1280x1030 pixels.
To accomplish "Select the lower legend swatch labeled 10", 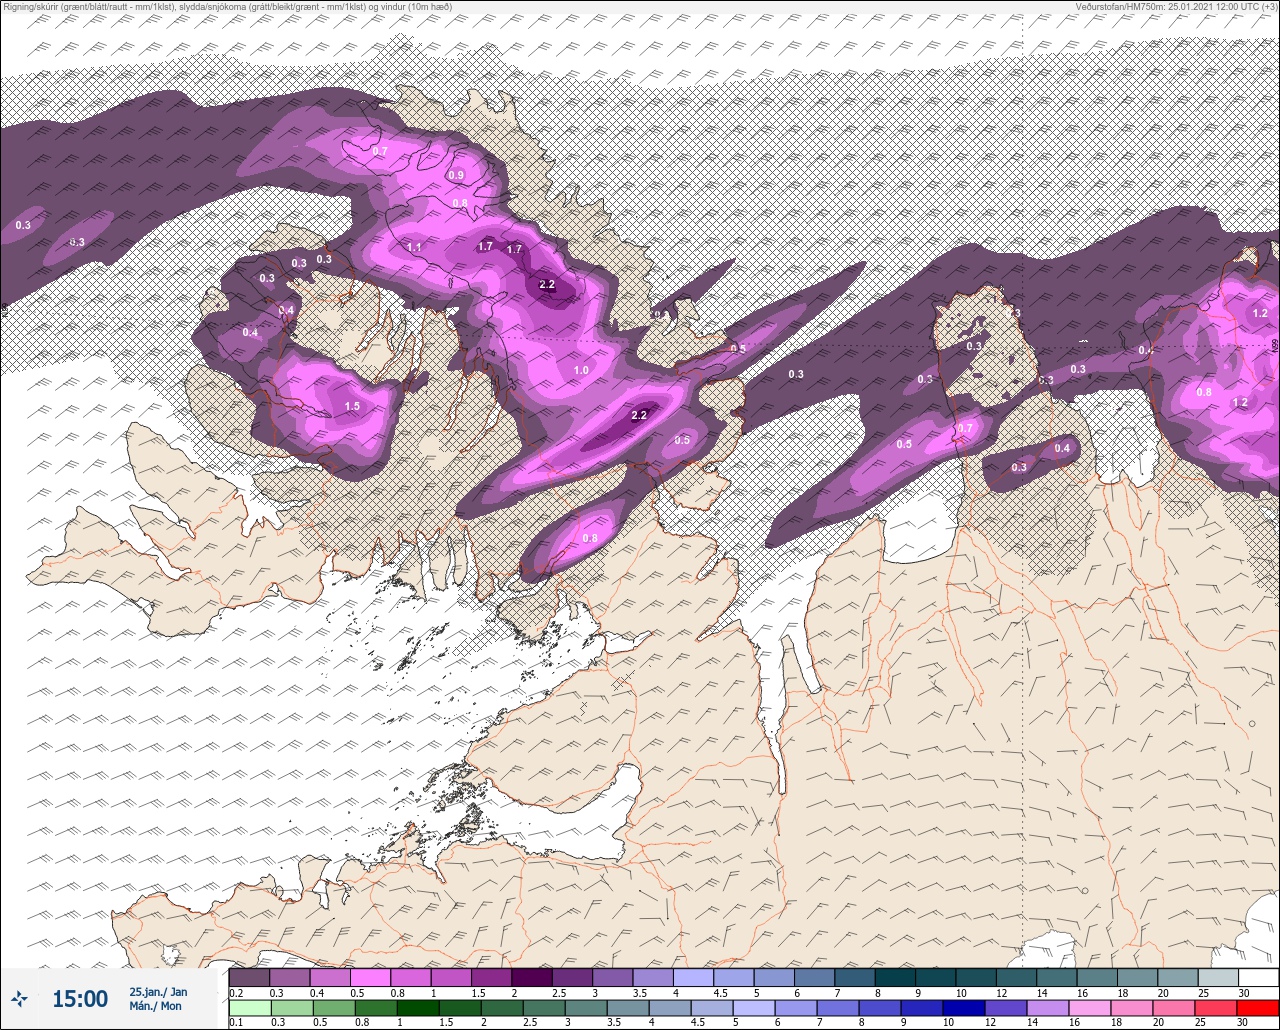I will (x=963, y=1008).
